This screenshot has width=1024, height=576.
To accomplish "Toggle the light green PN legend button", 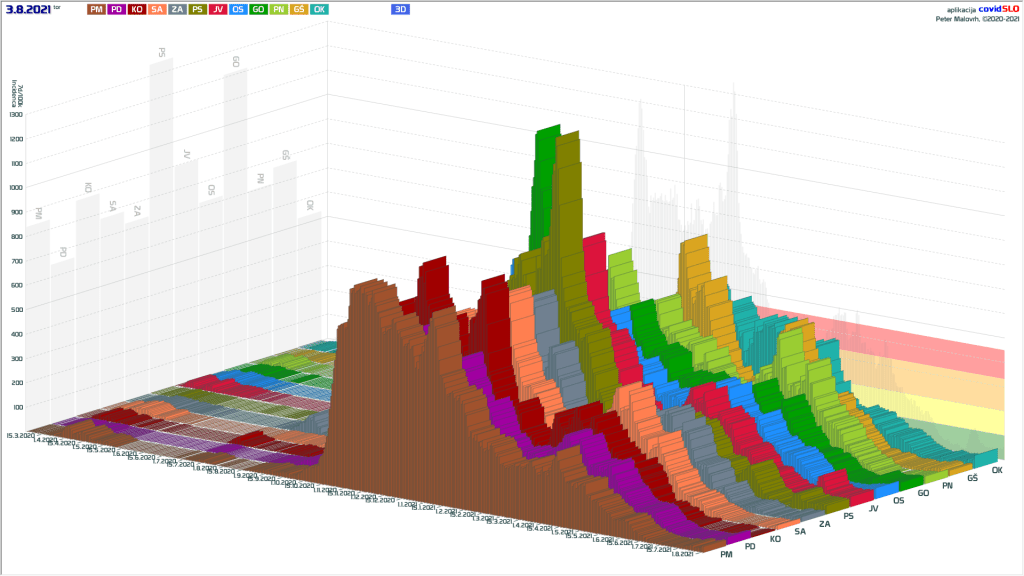I will click(x=279, y=9).
